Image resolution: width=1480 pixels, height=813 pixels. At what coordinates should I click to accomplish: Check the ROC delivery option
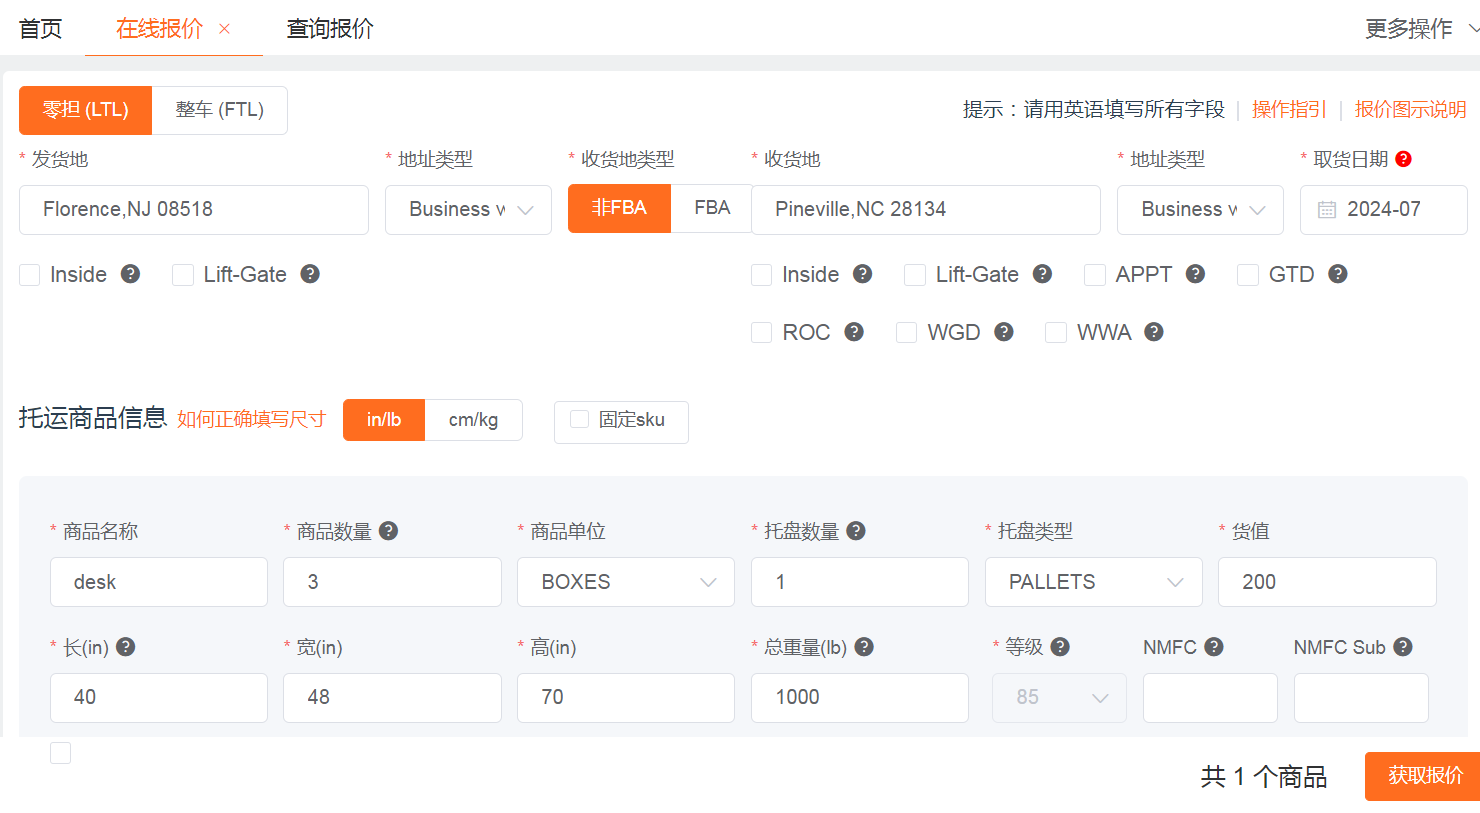(762, 332)
